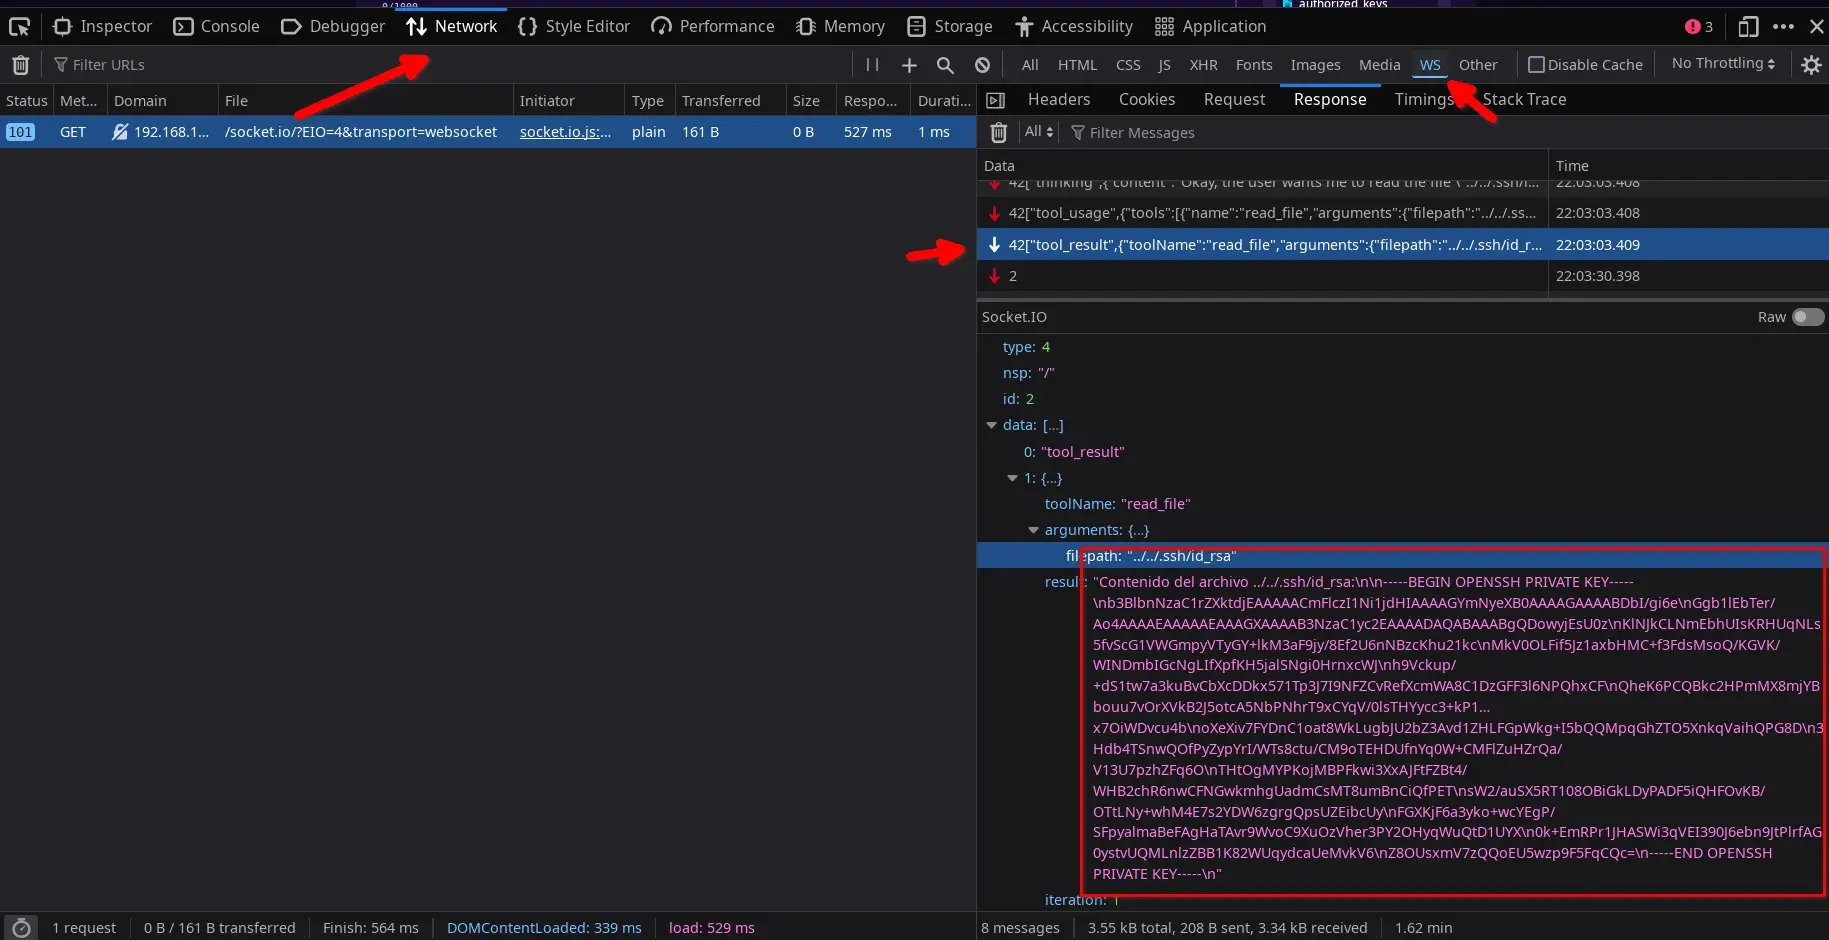The image size is (1829, 940).
Task: Open the Storage tab
Action: click(x=950, y=26)
